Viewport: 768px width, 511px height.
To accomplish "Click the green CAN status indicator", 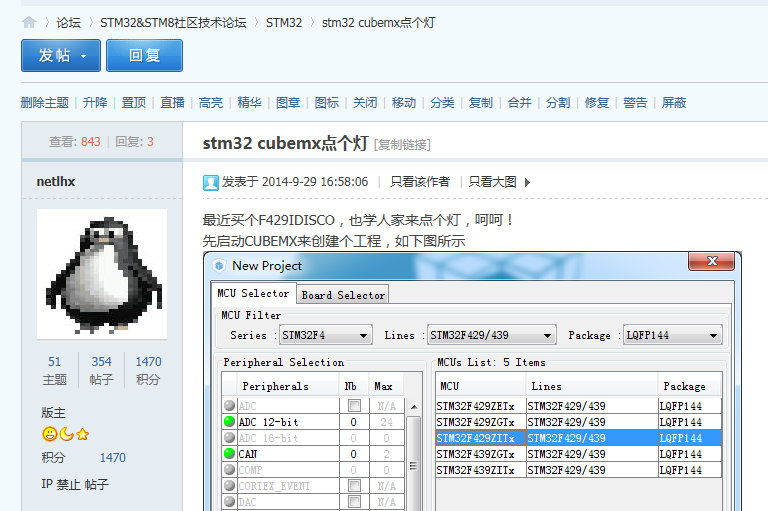I will (x=229, y=454).
